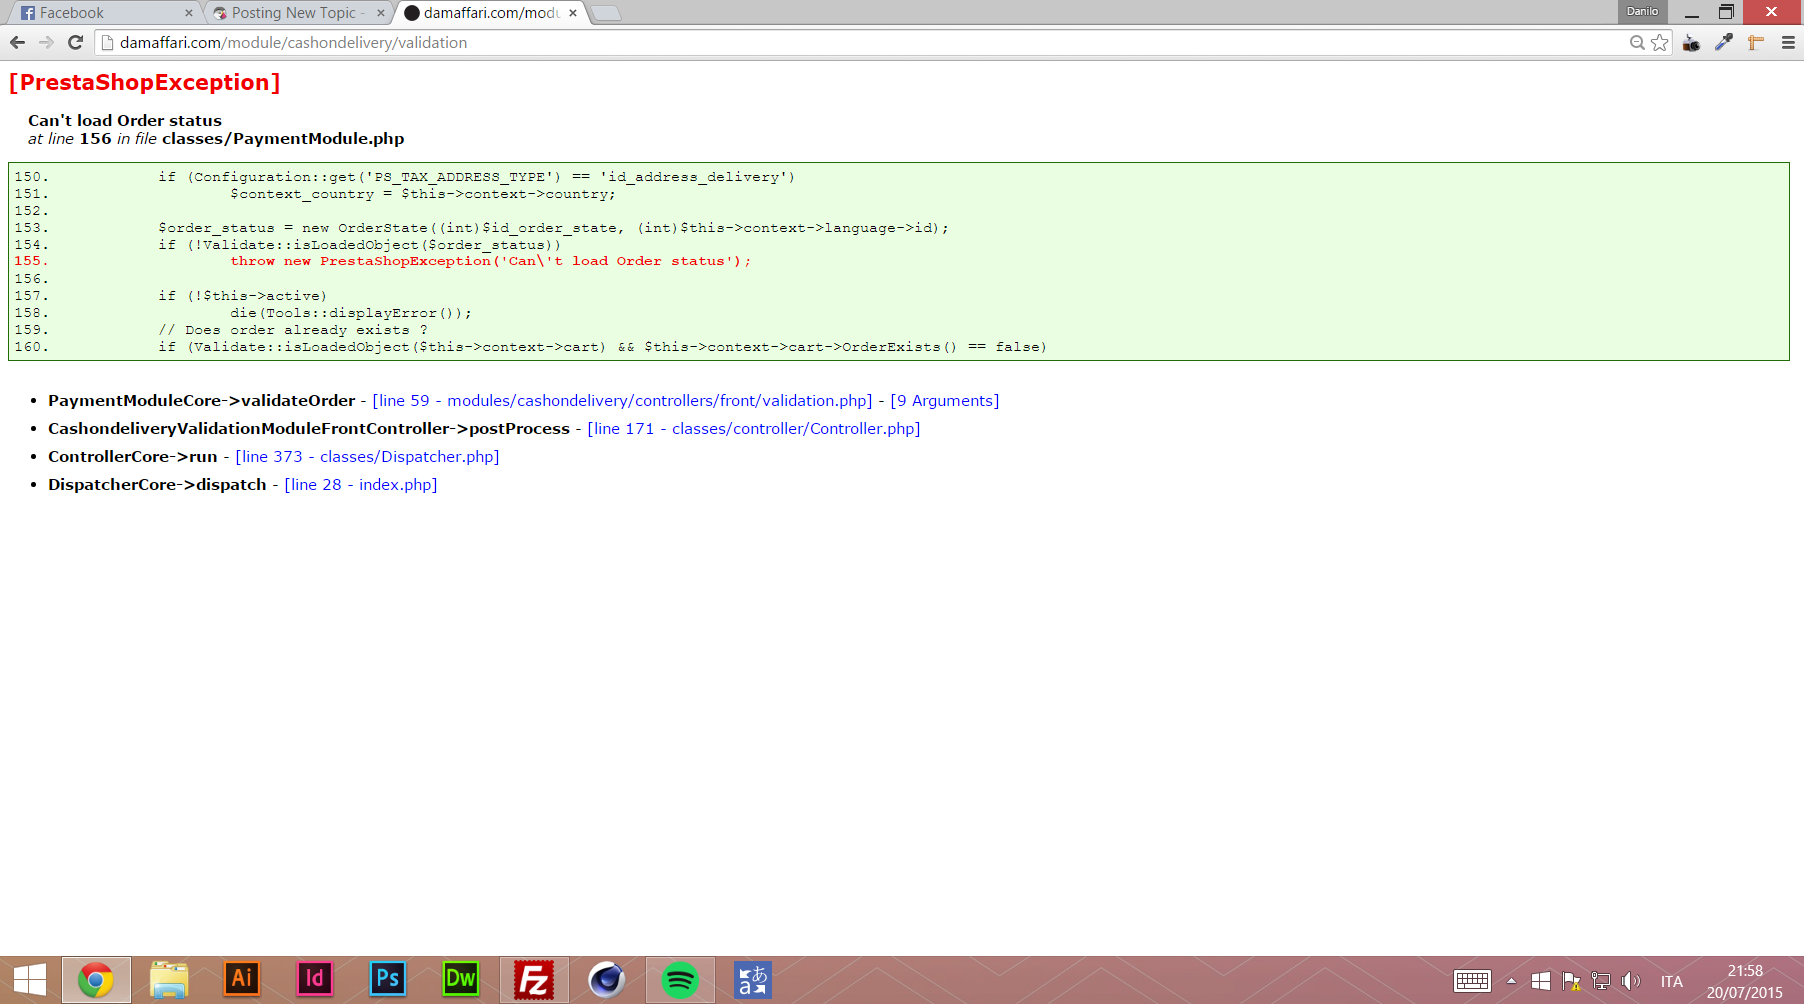Go back to the previous page

[x=17, y=42]
